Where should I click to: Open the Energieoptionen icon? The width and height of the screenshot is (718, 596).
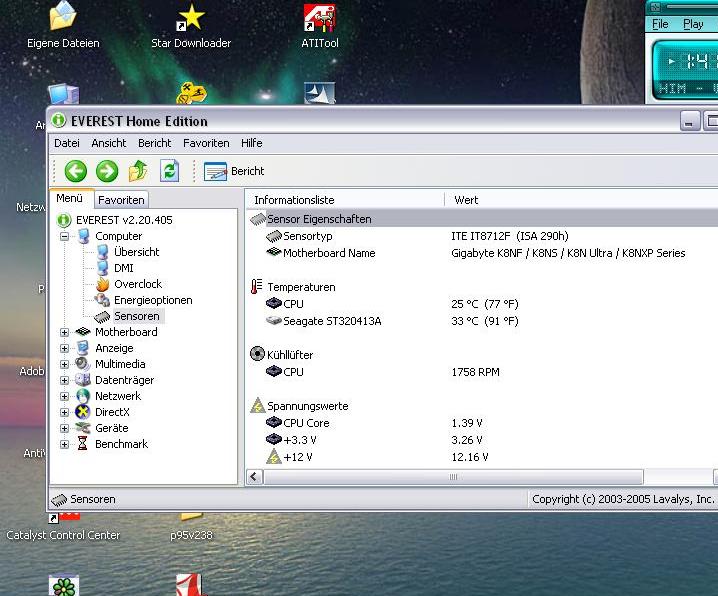tap(102, 300)
